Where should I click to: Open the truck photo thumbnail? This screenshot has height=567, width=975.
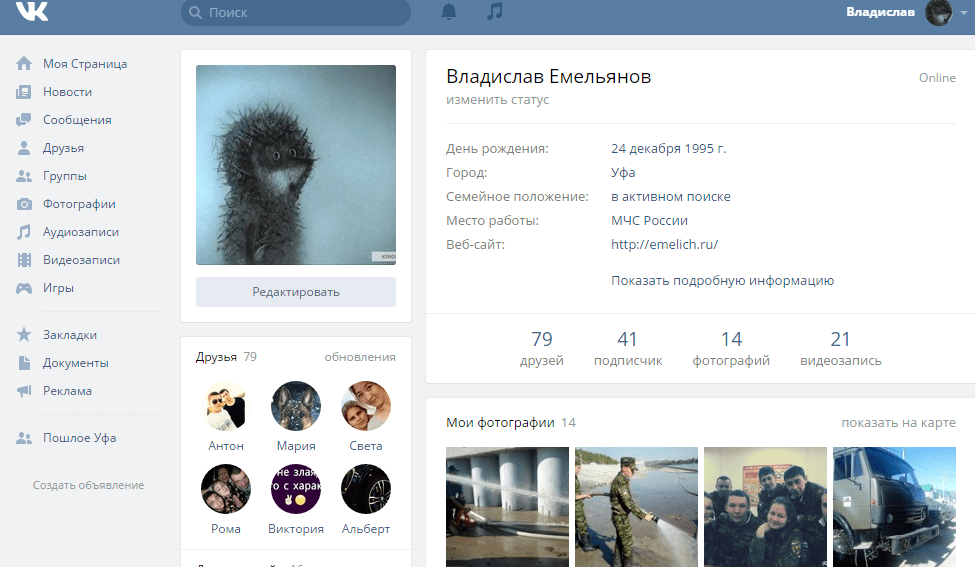894,507
